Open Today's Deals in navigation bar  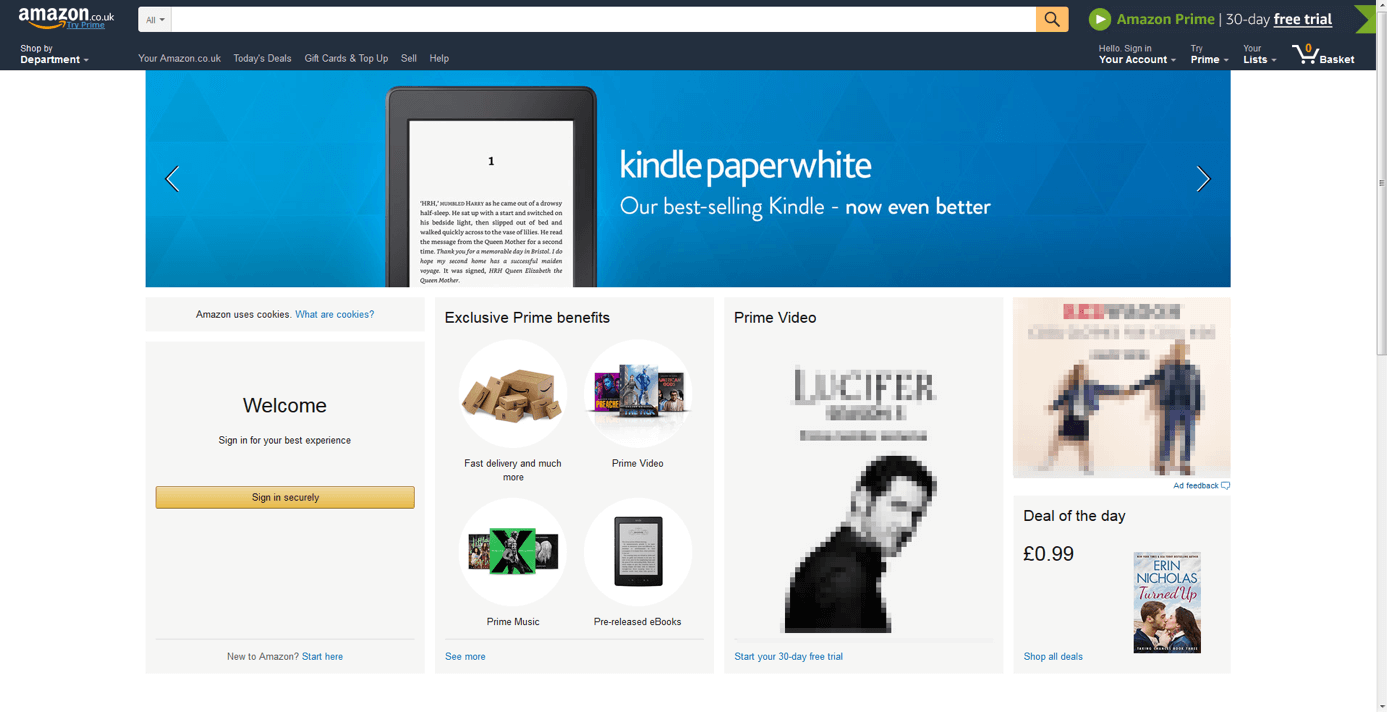262,58
